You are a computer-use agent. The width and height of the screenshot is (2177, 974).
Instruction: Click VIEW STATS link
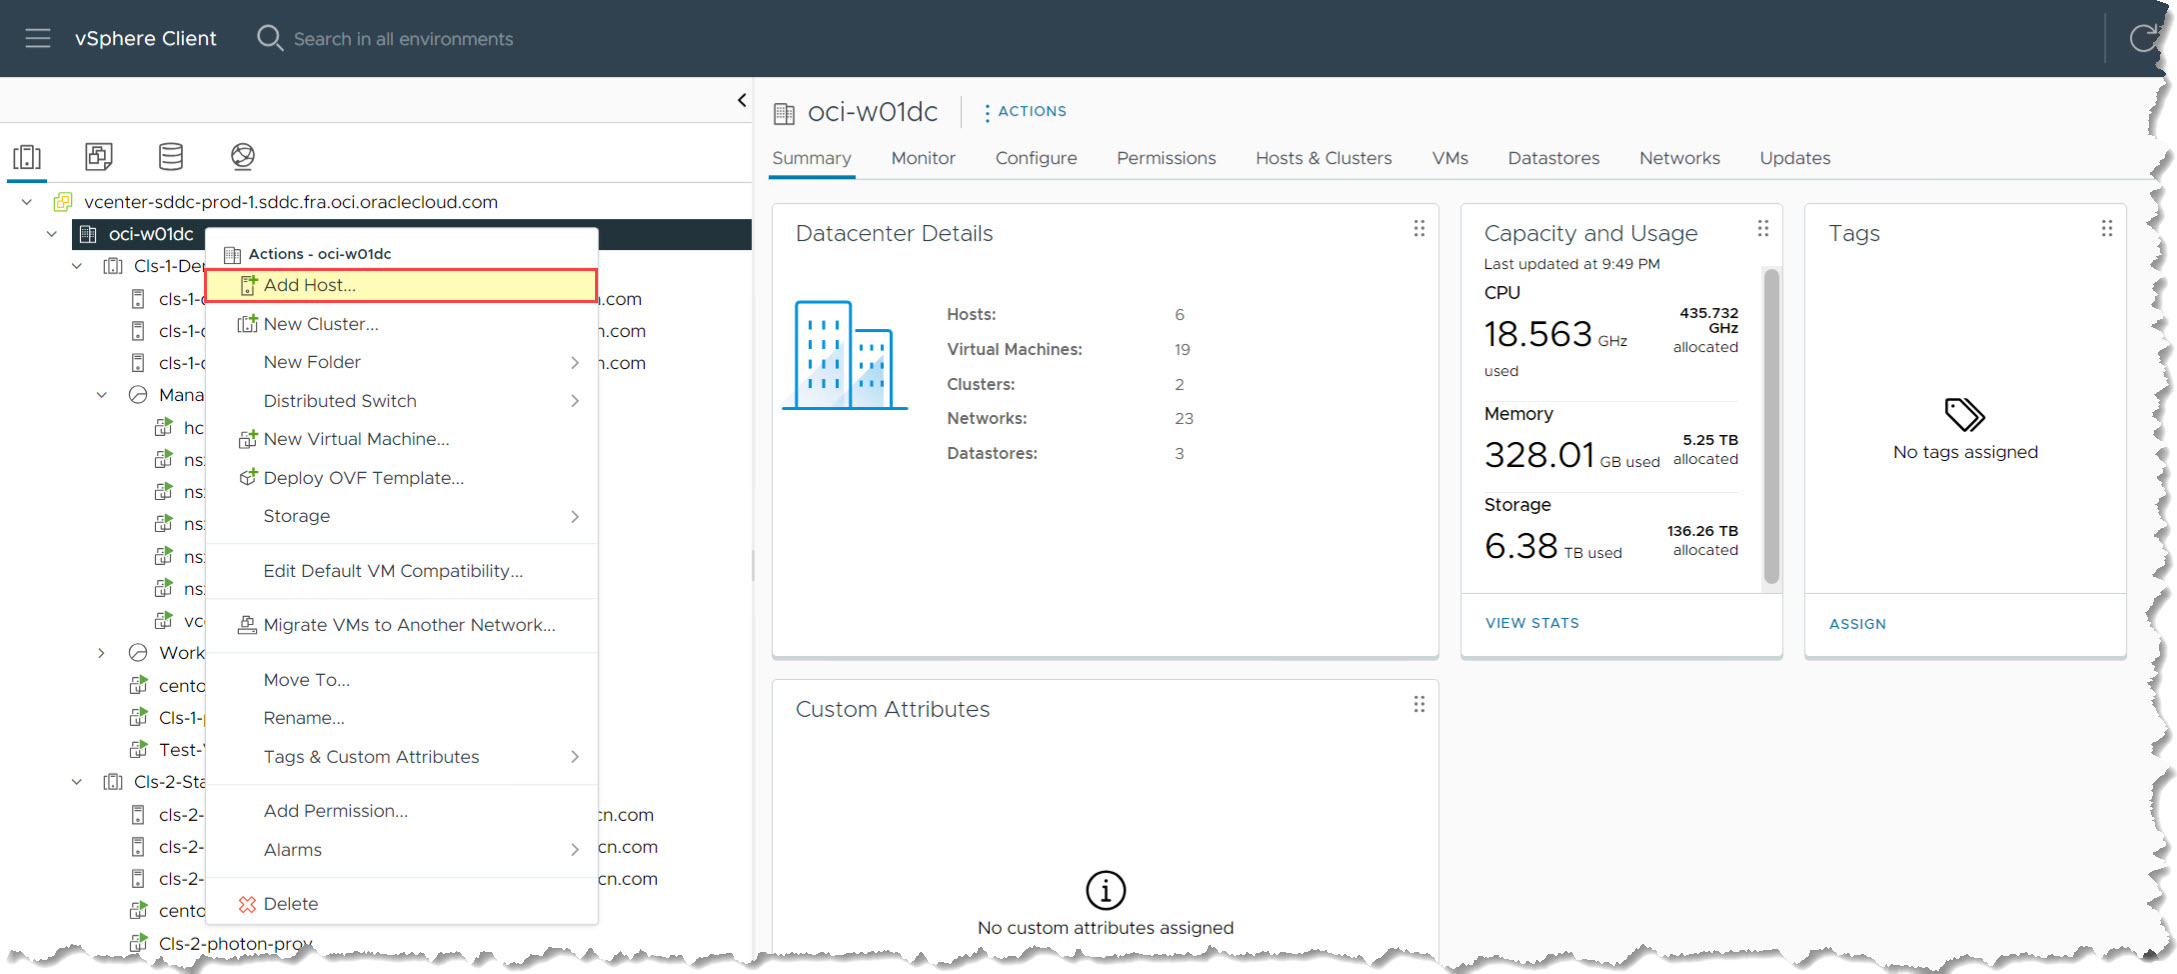pyautogui.click(x=1532, y=623)
